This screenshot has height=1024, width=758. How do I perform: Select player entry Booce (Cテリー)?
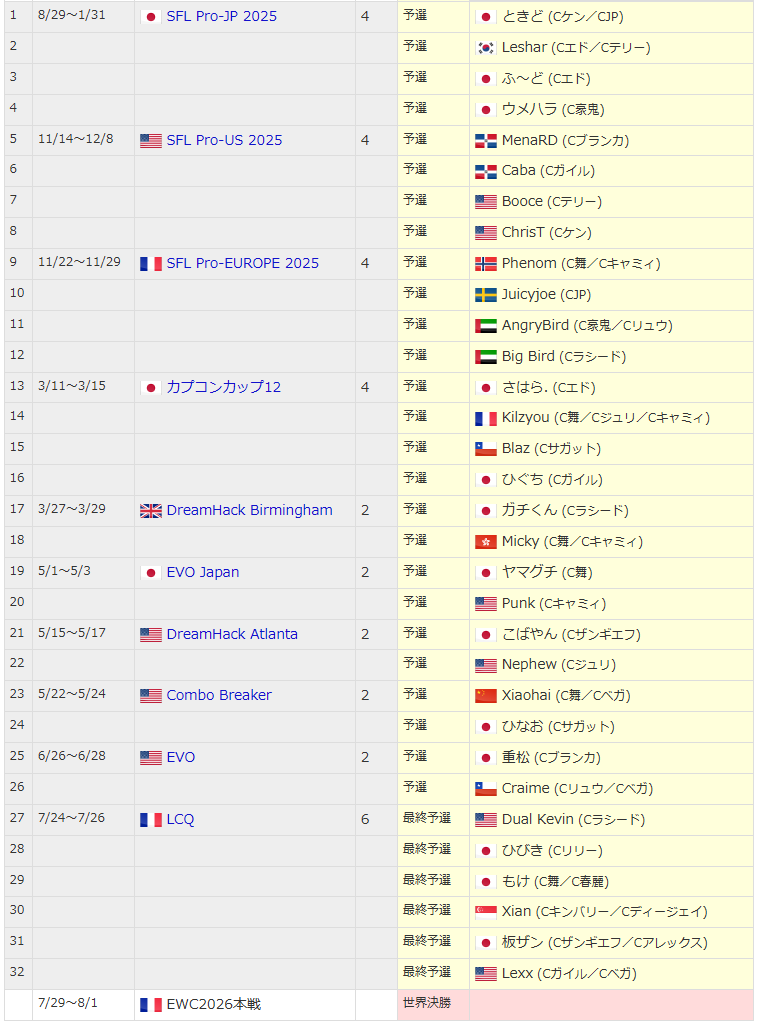[x=552, y=201]
